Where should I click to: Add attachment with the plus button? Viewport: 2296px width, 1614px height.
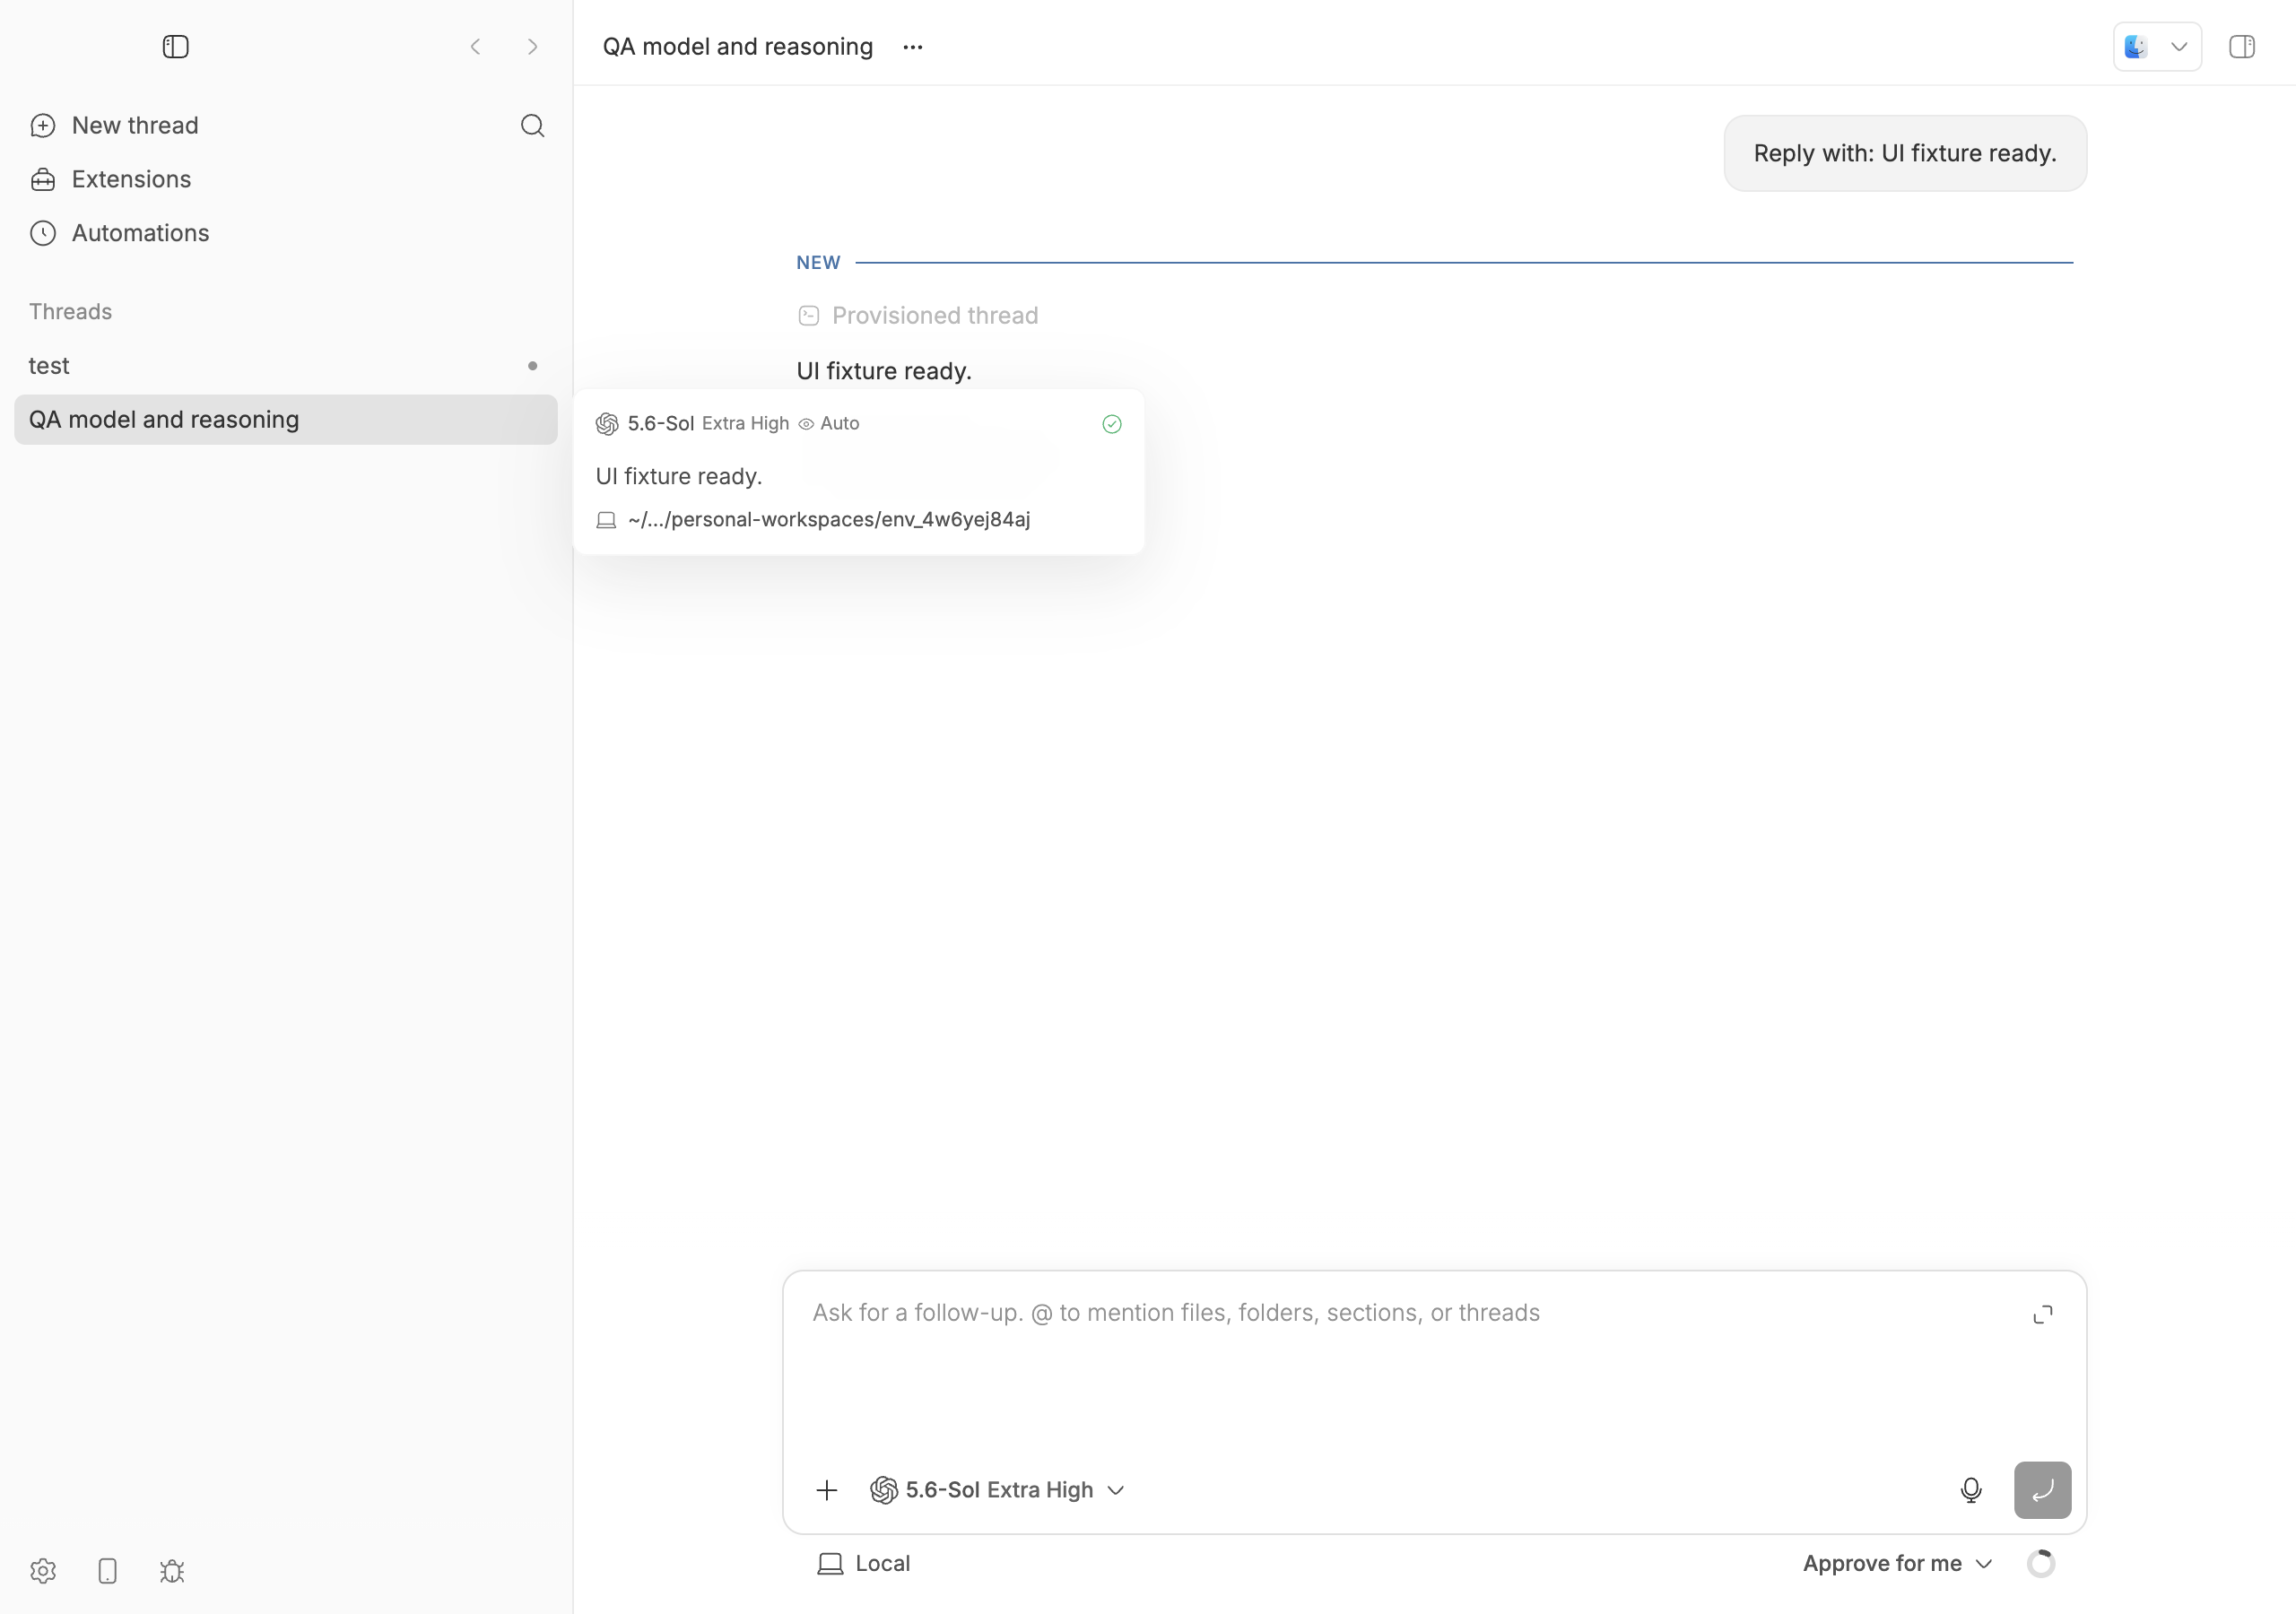click(x=827, y=1490)
